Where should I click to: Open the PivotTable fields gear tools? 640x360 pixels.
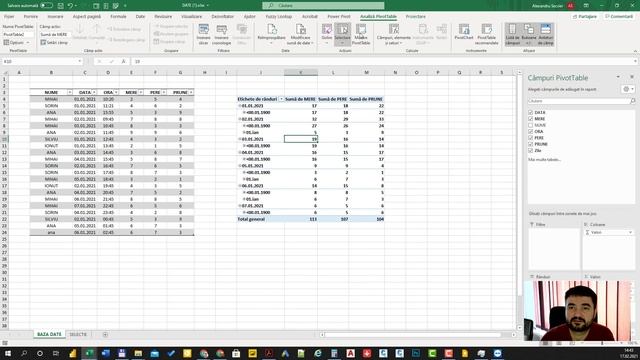[x=627, y=89]
